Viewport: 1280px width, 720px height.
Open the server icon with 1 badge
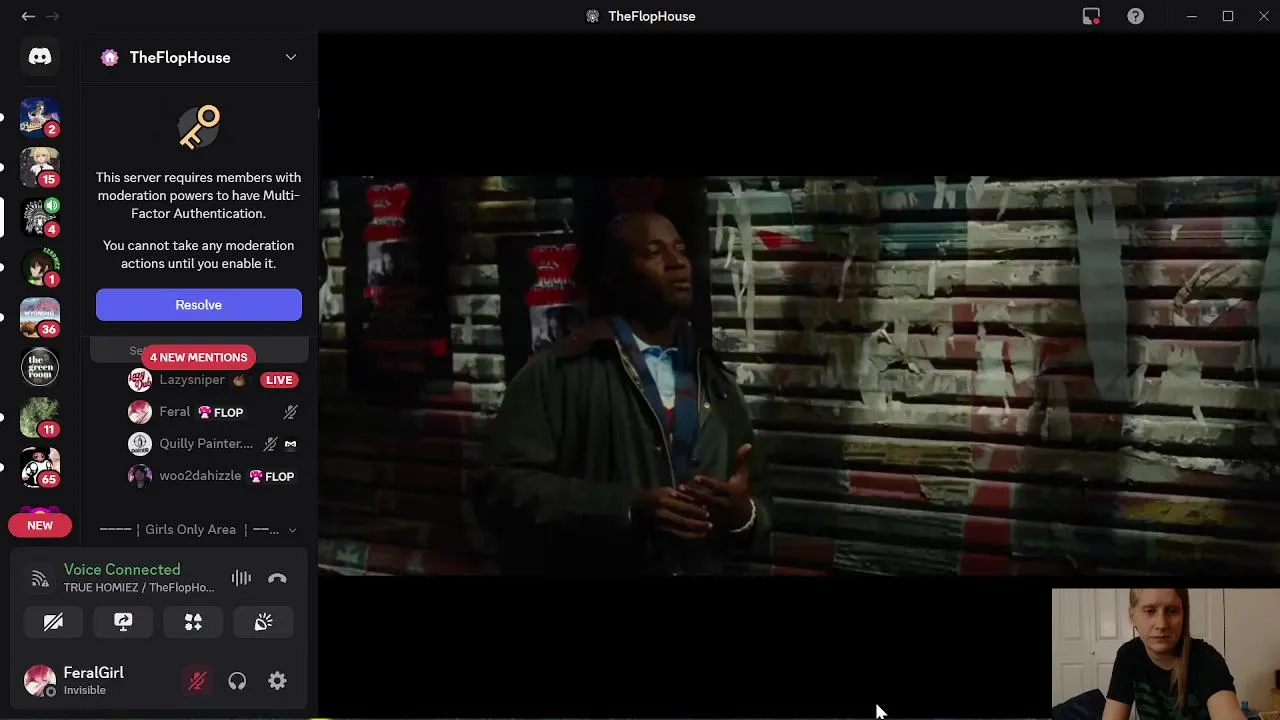click(x=40, y=267)
